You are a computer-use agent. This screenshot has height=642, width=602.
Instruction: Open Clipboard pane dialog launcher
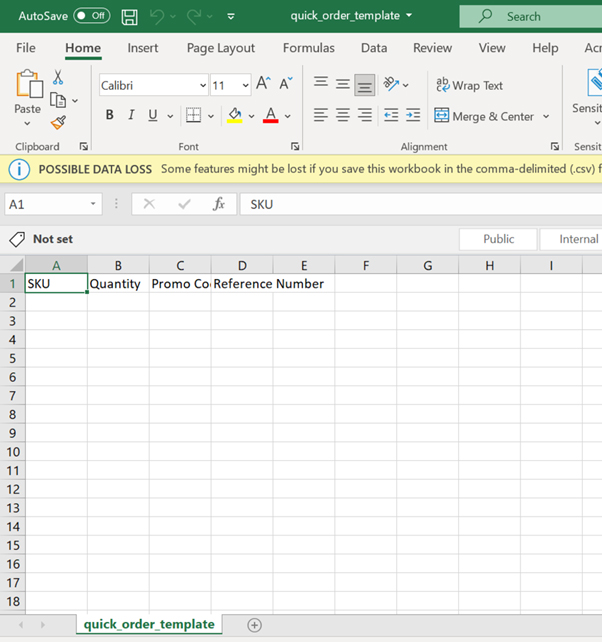[84, 146]
